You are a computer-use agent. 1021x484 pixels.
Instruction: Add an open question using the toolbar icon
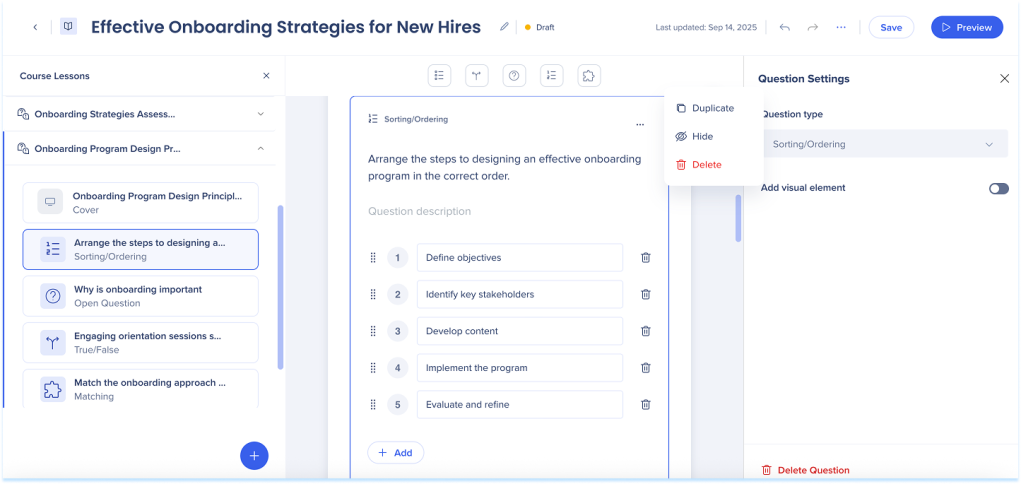[514, 75]
